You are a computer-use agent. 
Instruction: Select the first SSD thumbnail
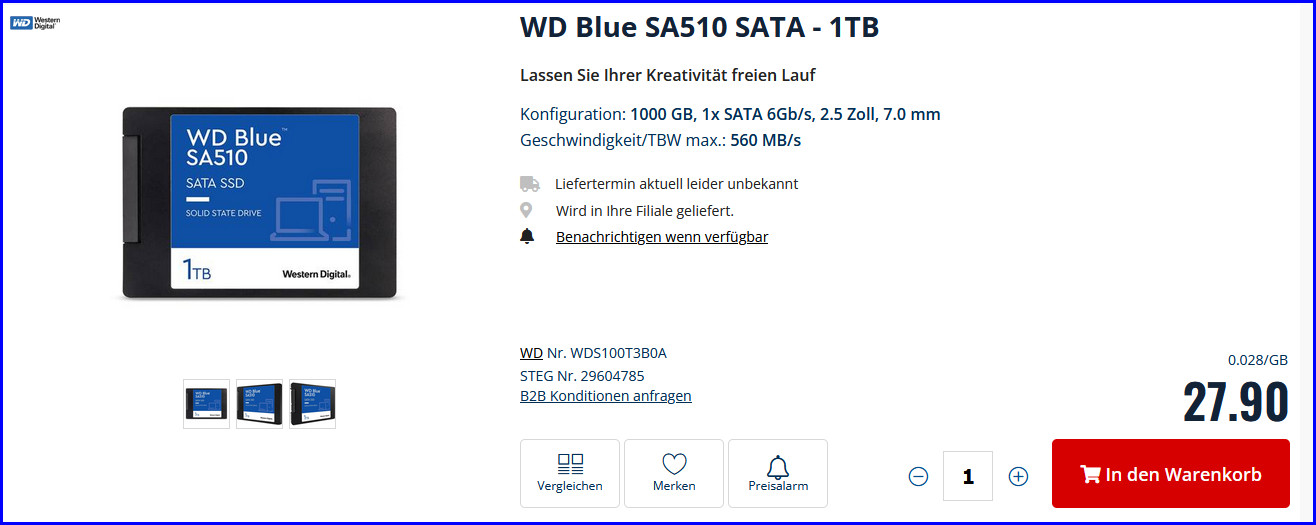click(x=207, y=404)
